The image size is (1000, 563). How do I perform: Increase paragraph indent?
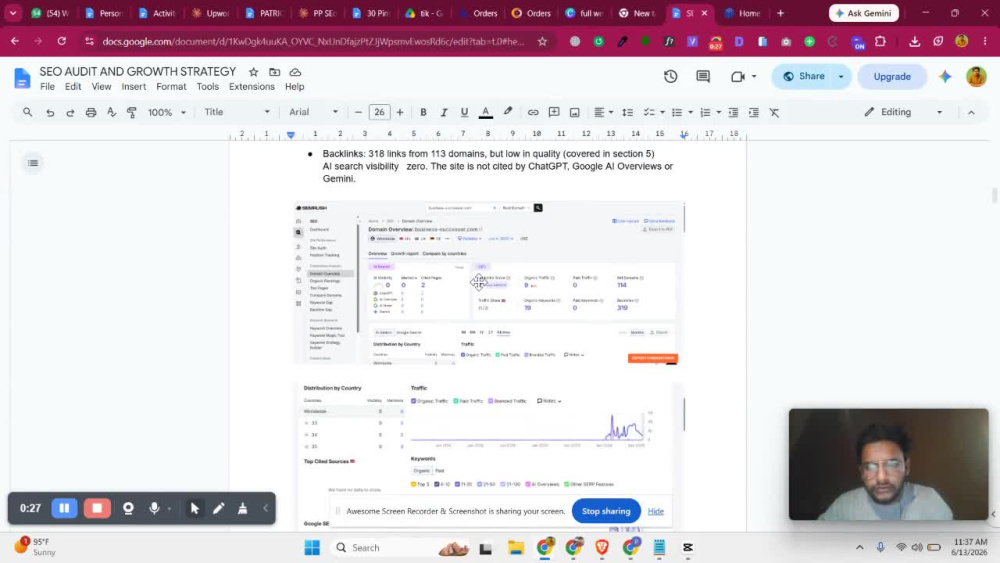(x=754, y=112)
